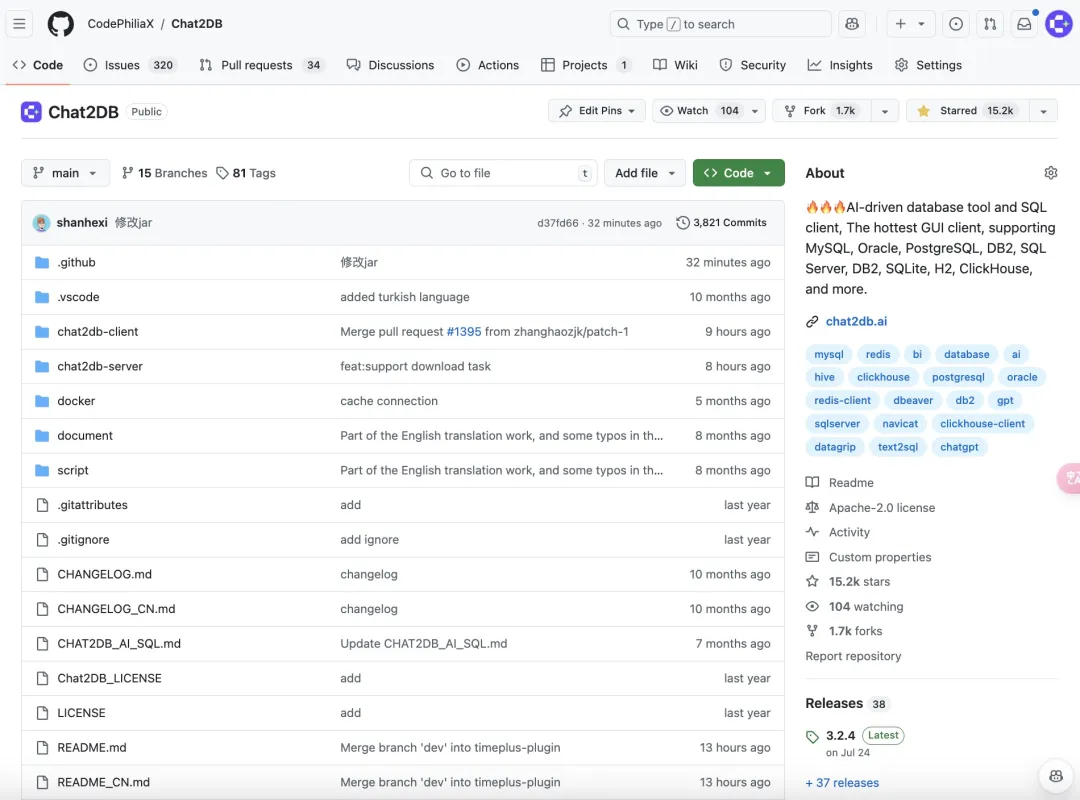The width and height of the screenshot is (1080, 800).
Task: Open the Wiki tab
Action: (x=676, y=65)
